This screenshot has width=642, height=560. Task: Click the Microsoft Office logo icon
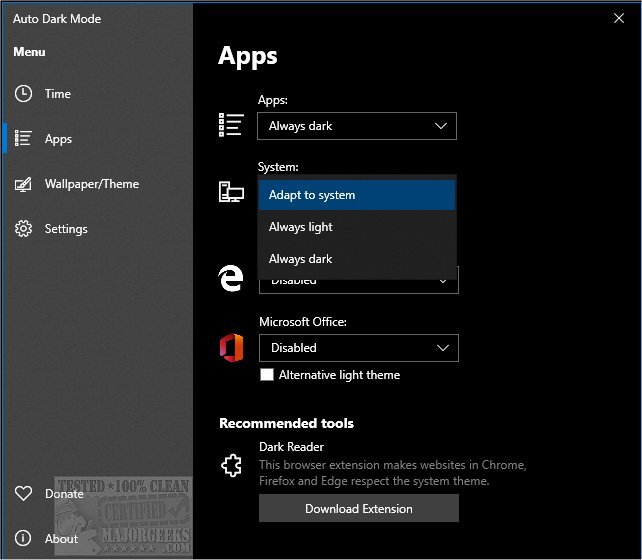pos(231,348)
